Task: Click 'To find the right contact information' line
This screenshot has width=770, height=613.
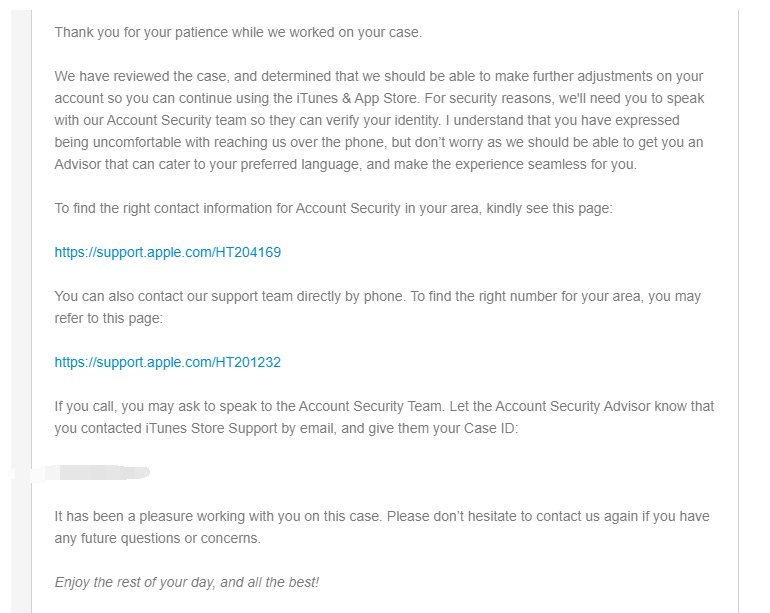Action: pos(200,208)
